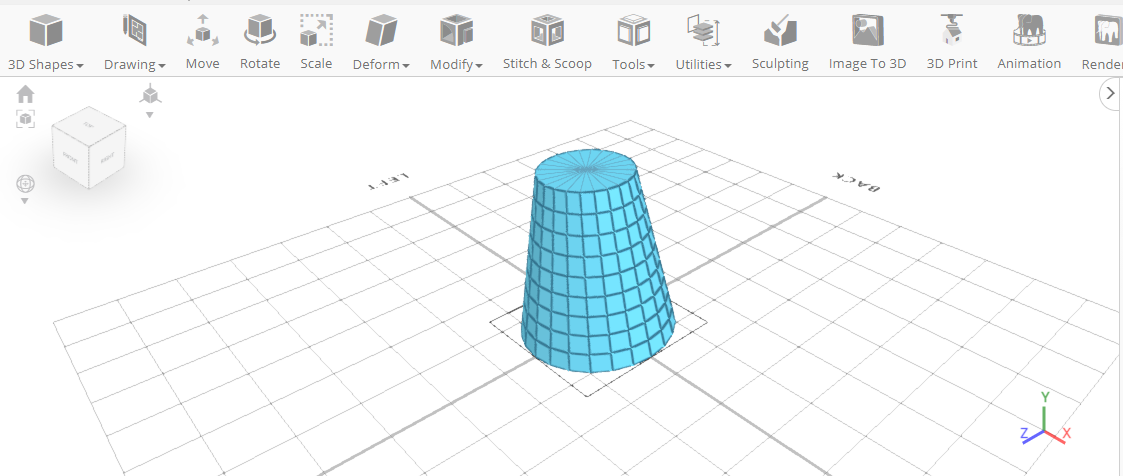The height and width of the screenshot is (476, 1123).
Task: Click the view cube navigator
Action: (89, 147)
